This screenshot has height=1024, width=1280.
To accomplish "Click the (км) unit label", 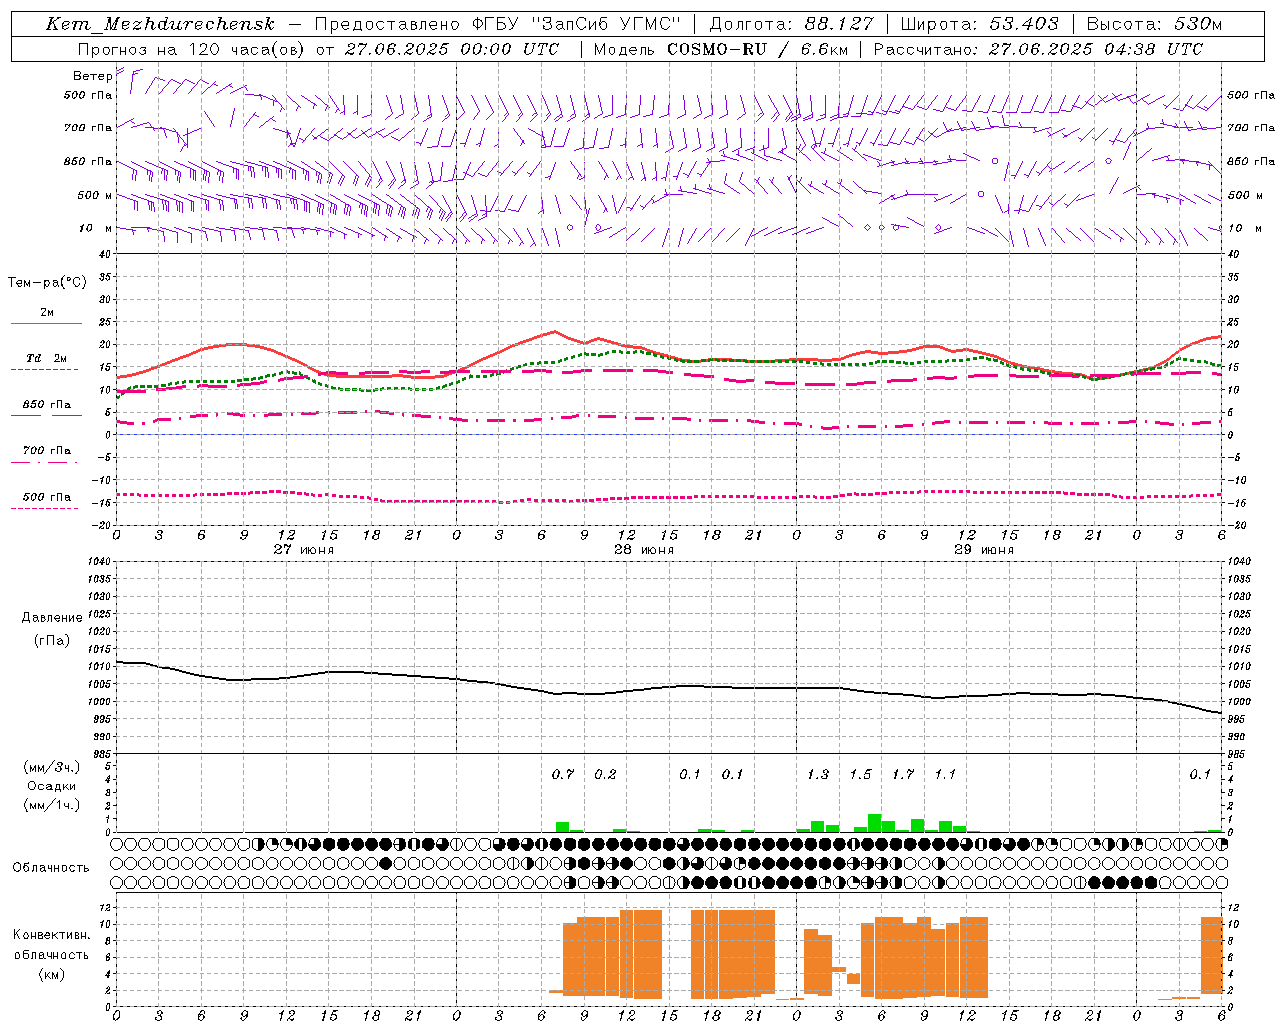I will click(x=52, y=974).
